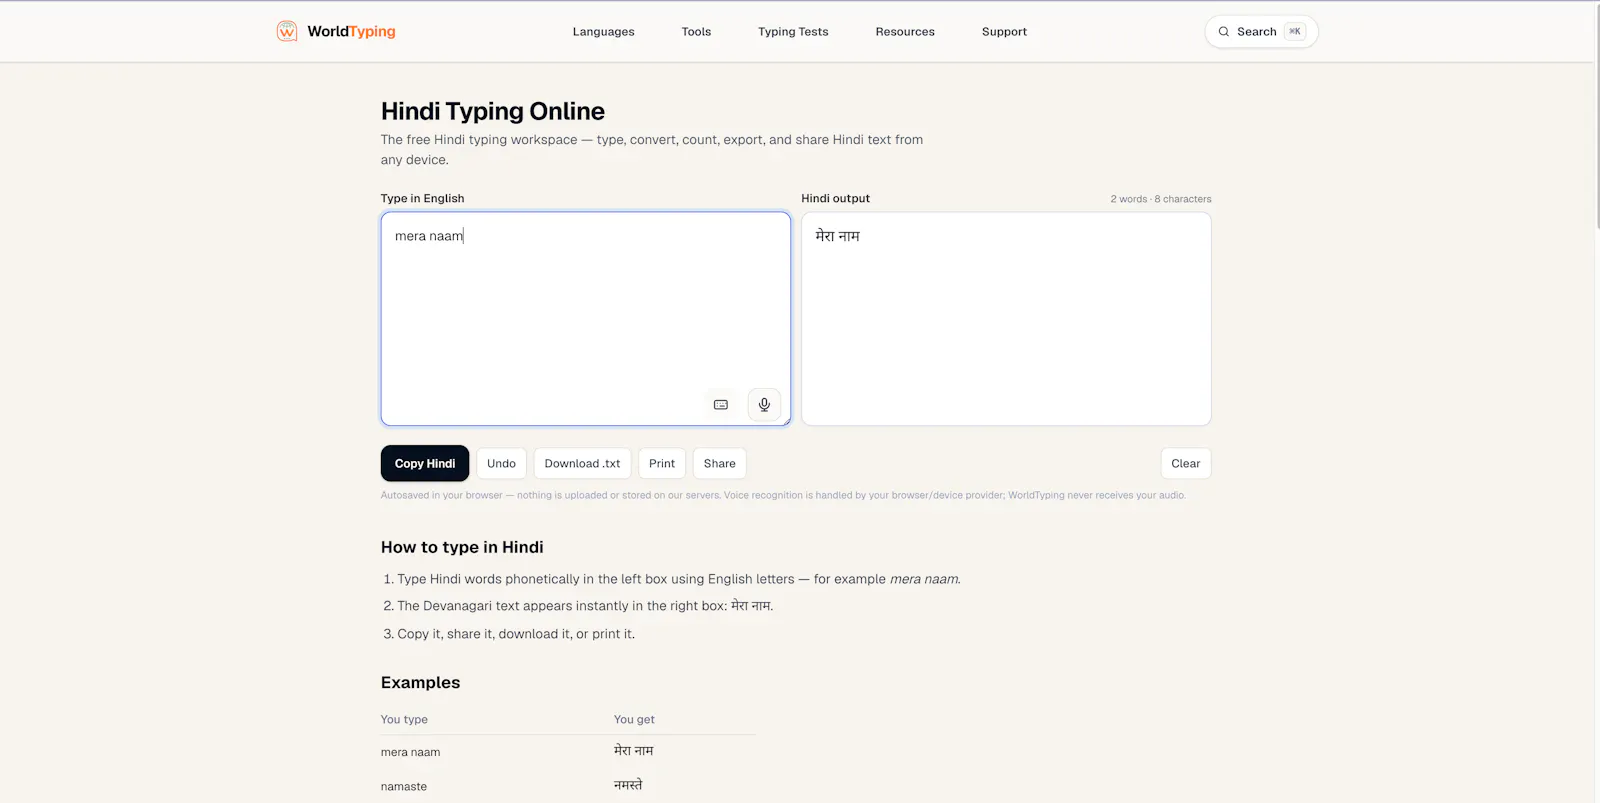Clear the text with Clear button
Viewport: 1600px width, 803px height.
[1185, 463]
